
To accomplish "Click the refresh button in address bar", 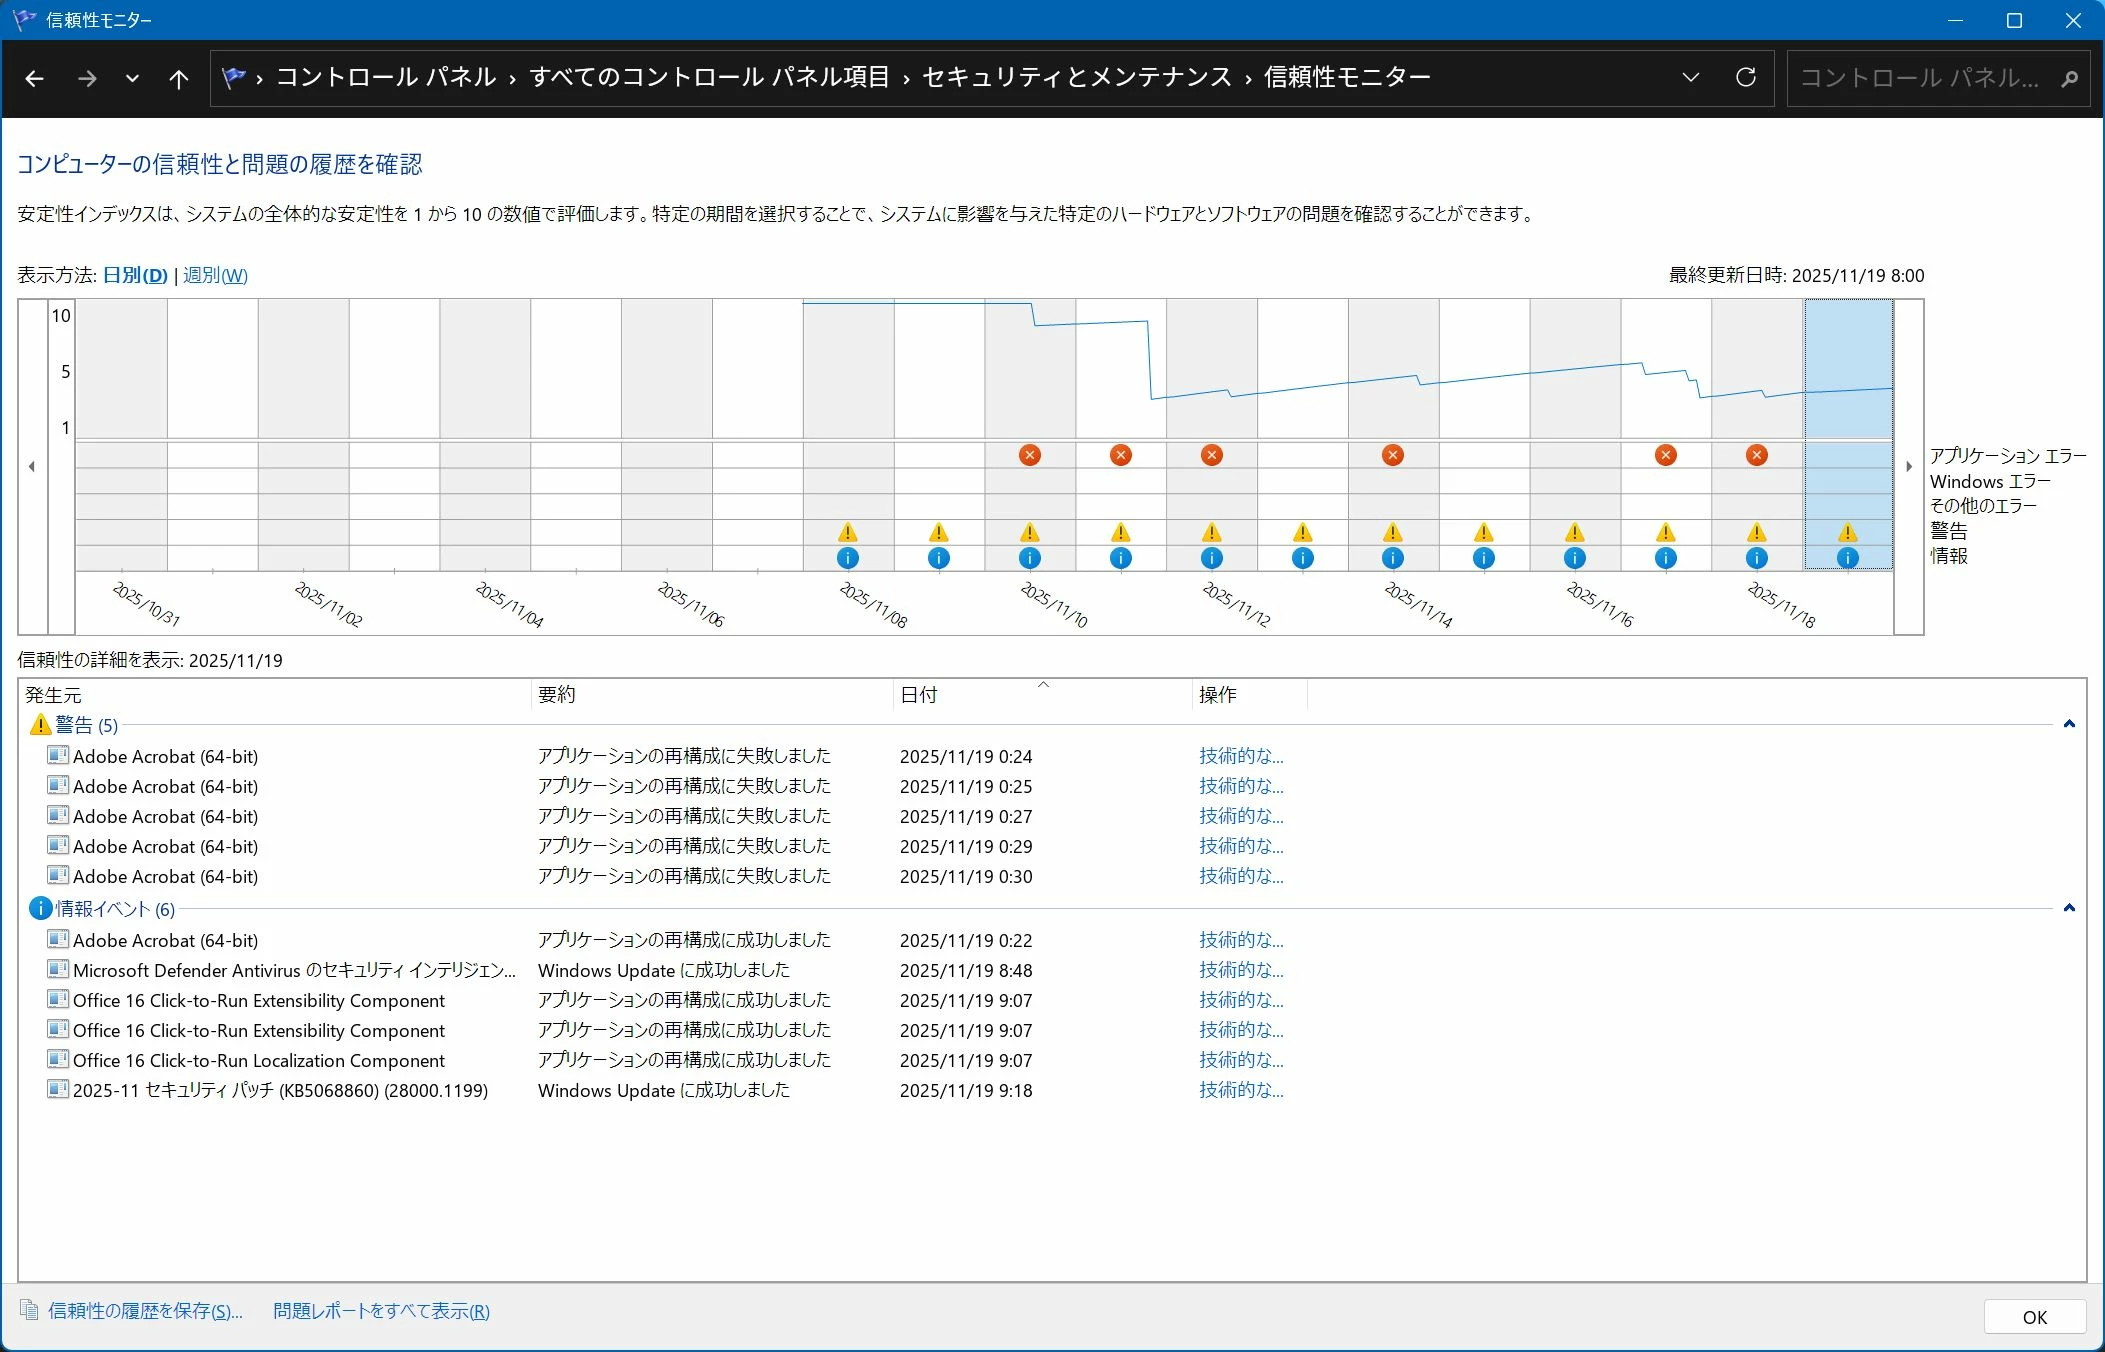I will (1745, 78).
